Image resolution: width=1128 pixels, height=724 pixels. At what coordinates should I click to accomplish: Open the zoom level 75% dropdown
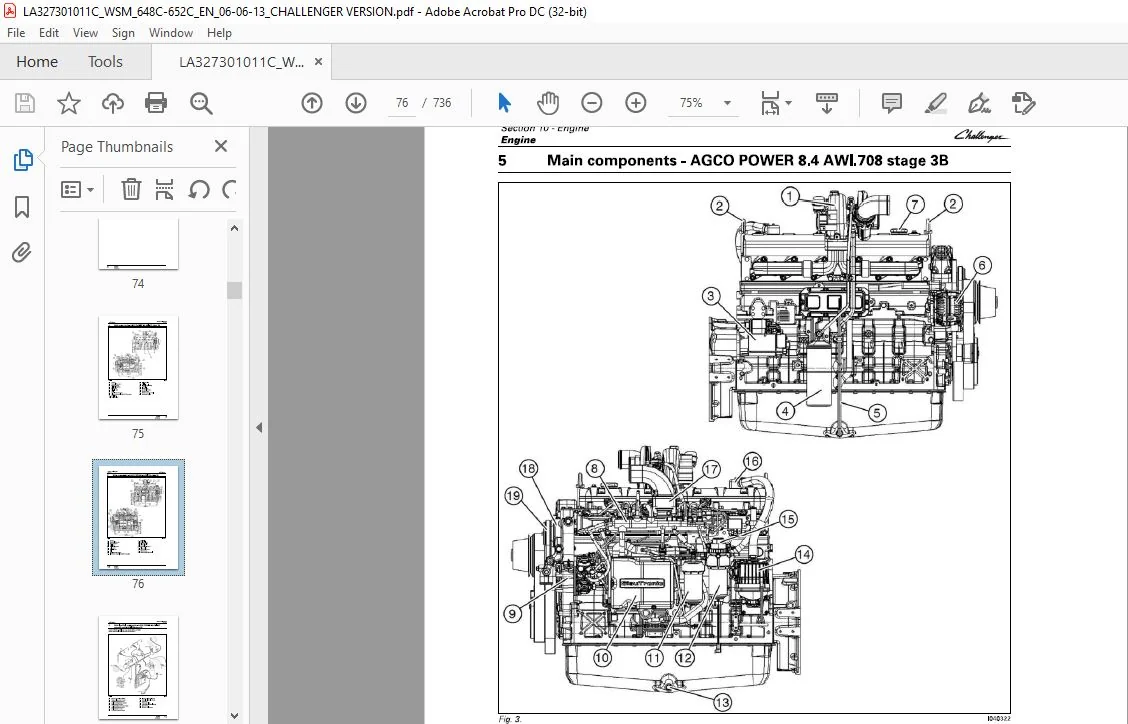pyautogui.click(x=727, y=103)
